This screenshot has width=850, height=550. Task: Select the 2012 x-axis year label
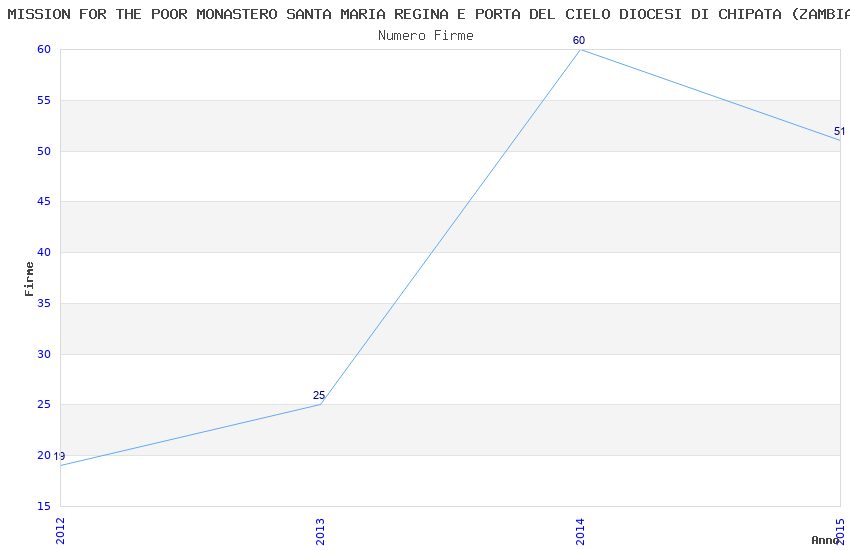(x=60, y=530)
